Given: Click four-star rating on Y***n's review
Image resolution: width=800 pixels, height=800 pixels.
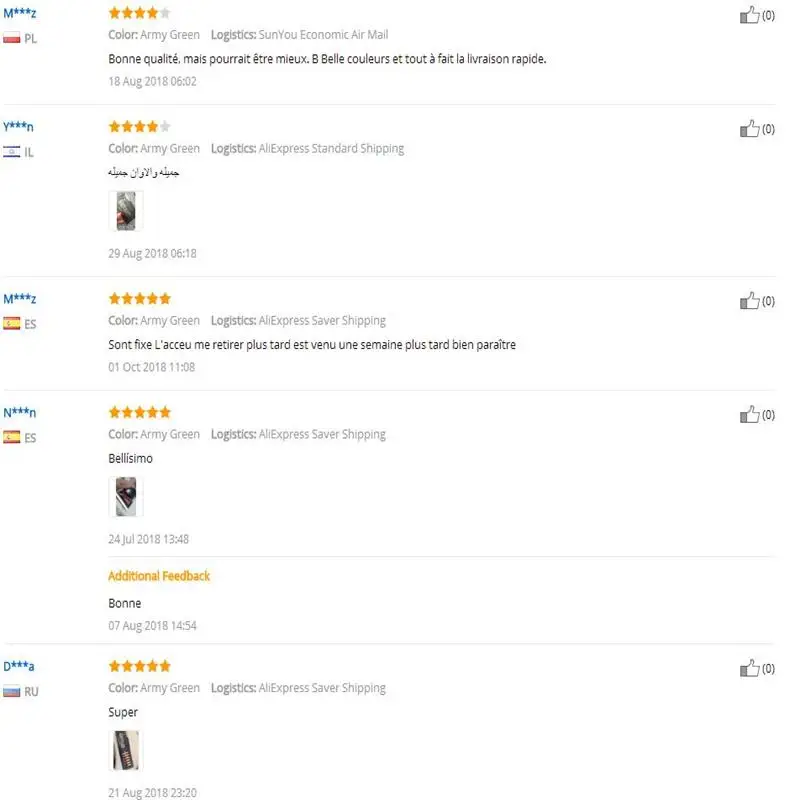Looking at the screenshot, I should [139, 126].
